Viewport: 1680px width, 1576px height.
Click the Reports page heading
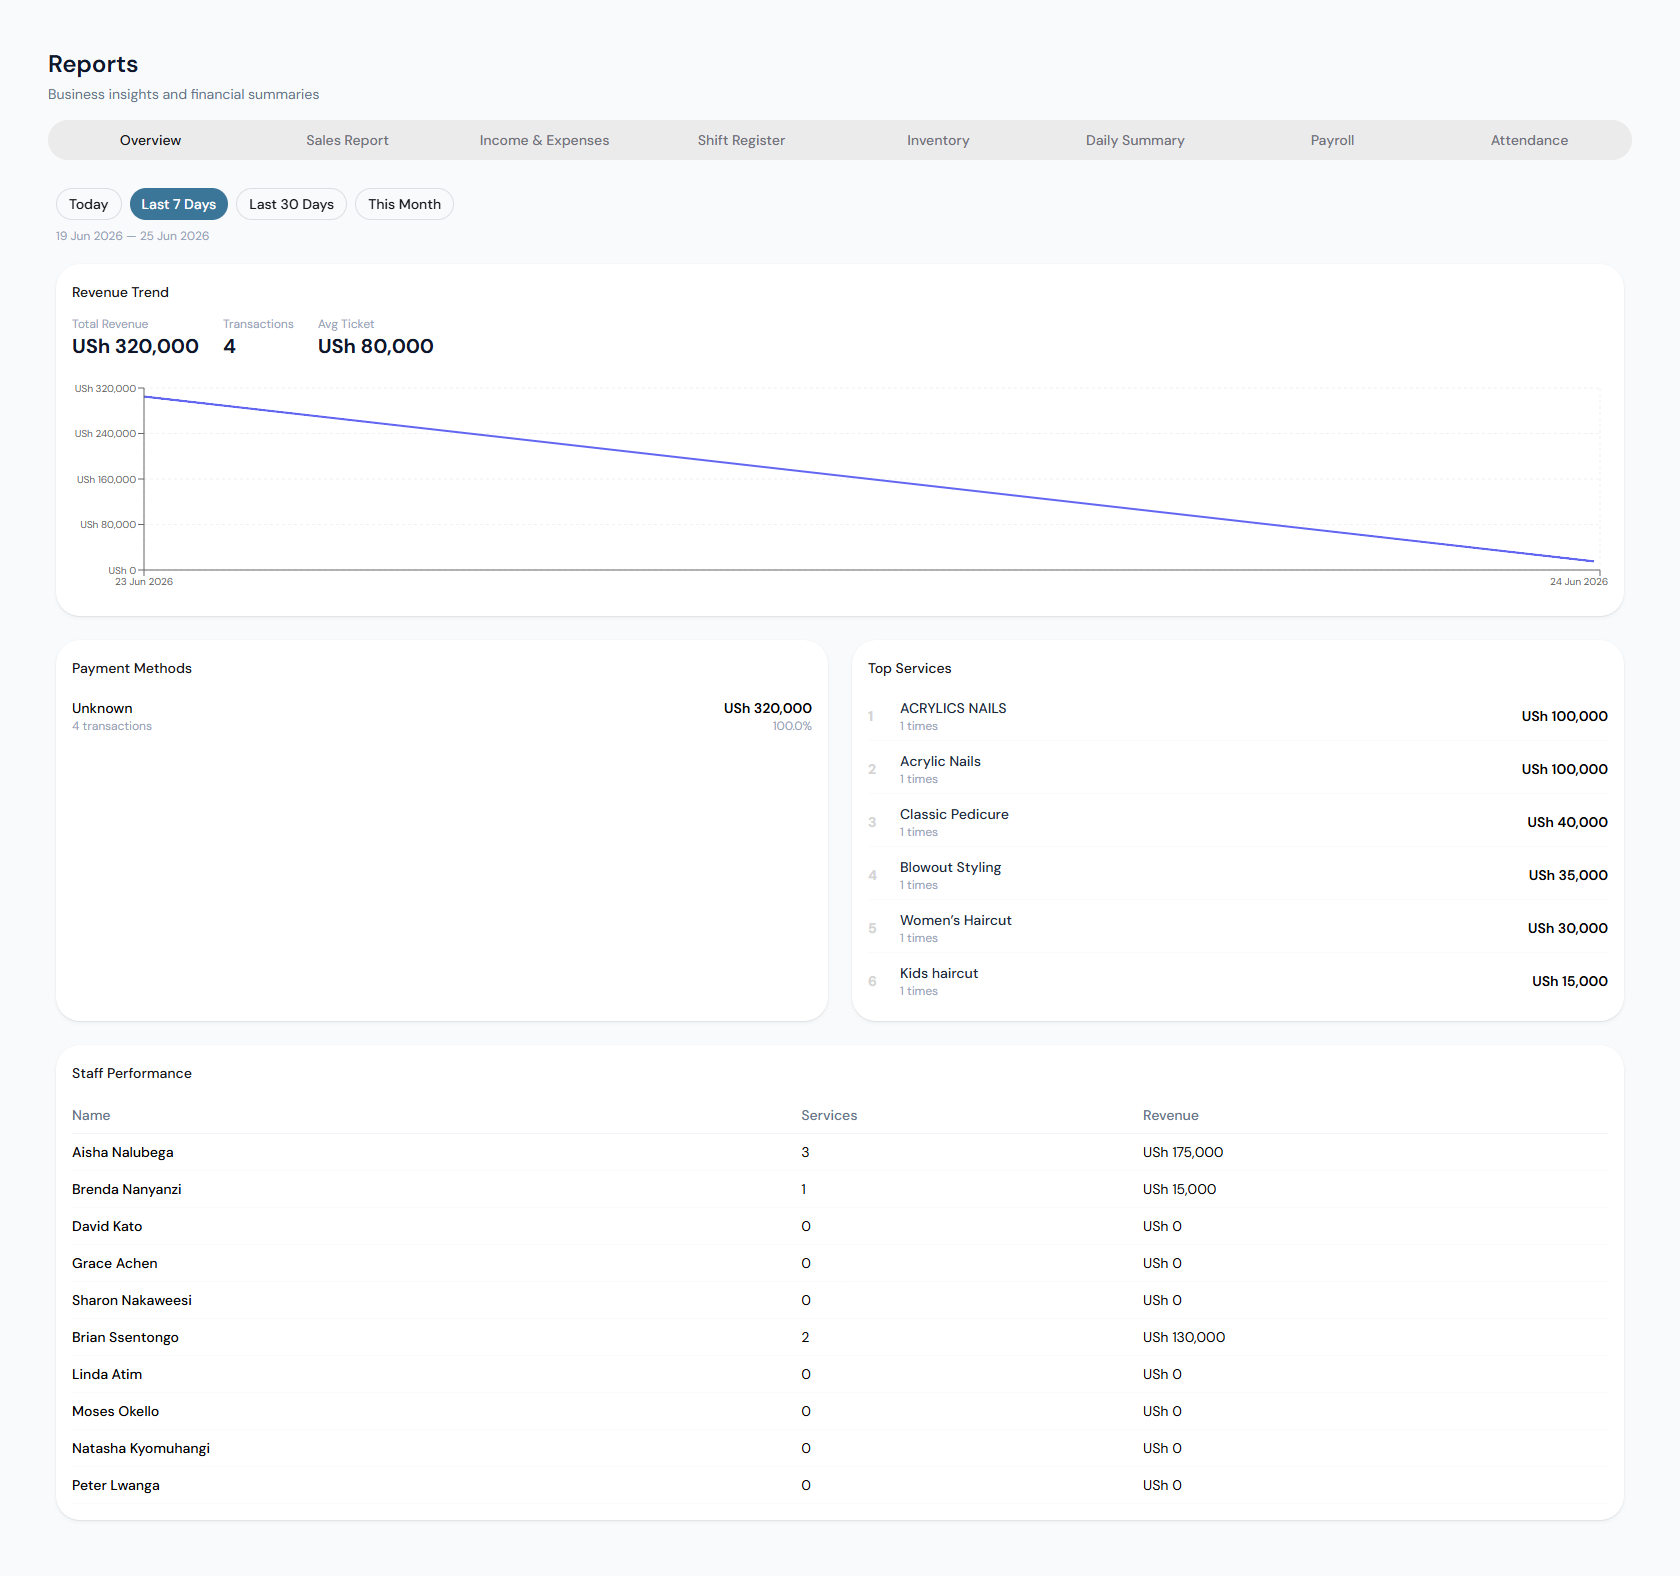click(93, 64)
